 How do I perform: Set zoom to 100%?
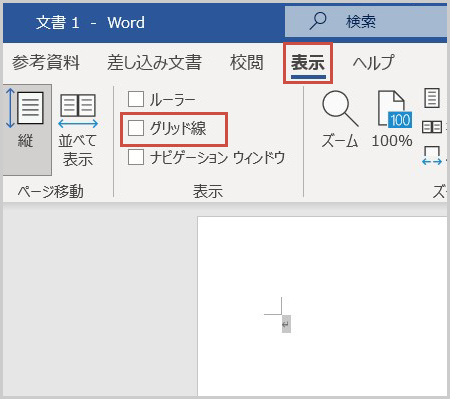click(x=392, y=119)
